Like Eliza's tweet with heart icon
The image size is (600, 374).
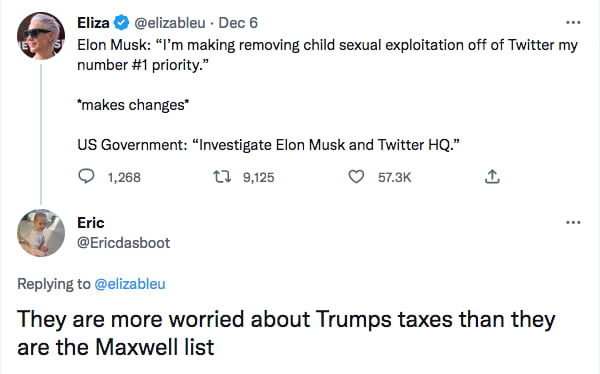pos(356,177)
